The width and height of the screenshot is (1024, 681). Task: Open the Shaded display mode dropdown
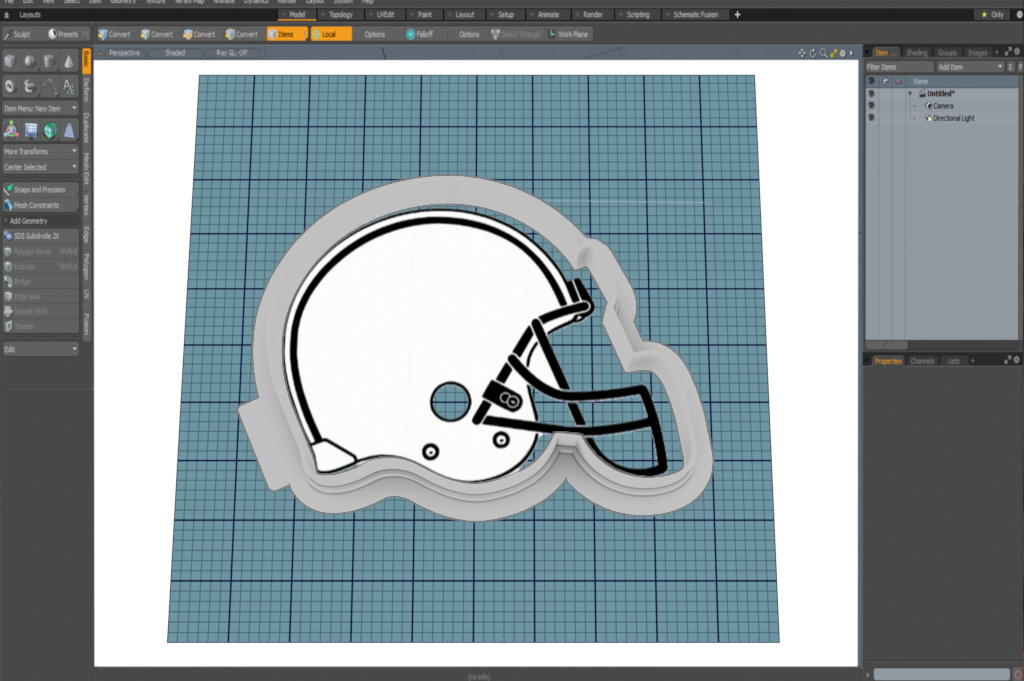(174, 53)
